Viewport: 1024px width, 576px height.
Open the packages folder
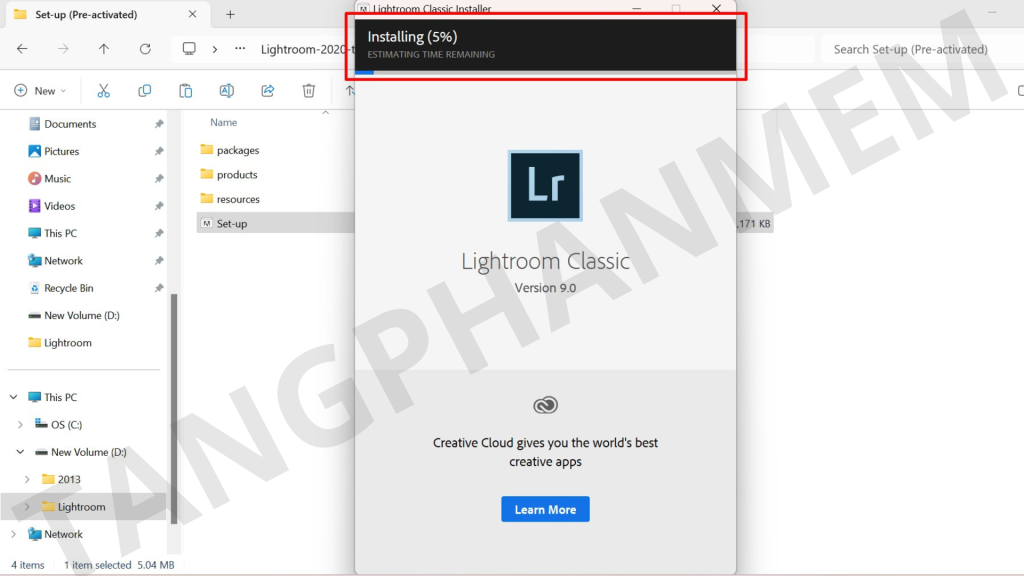coord(238,150)
